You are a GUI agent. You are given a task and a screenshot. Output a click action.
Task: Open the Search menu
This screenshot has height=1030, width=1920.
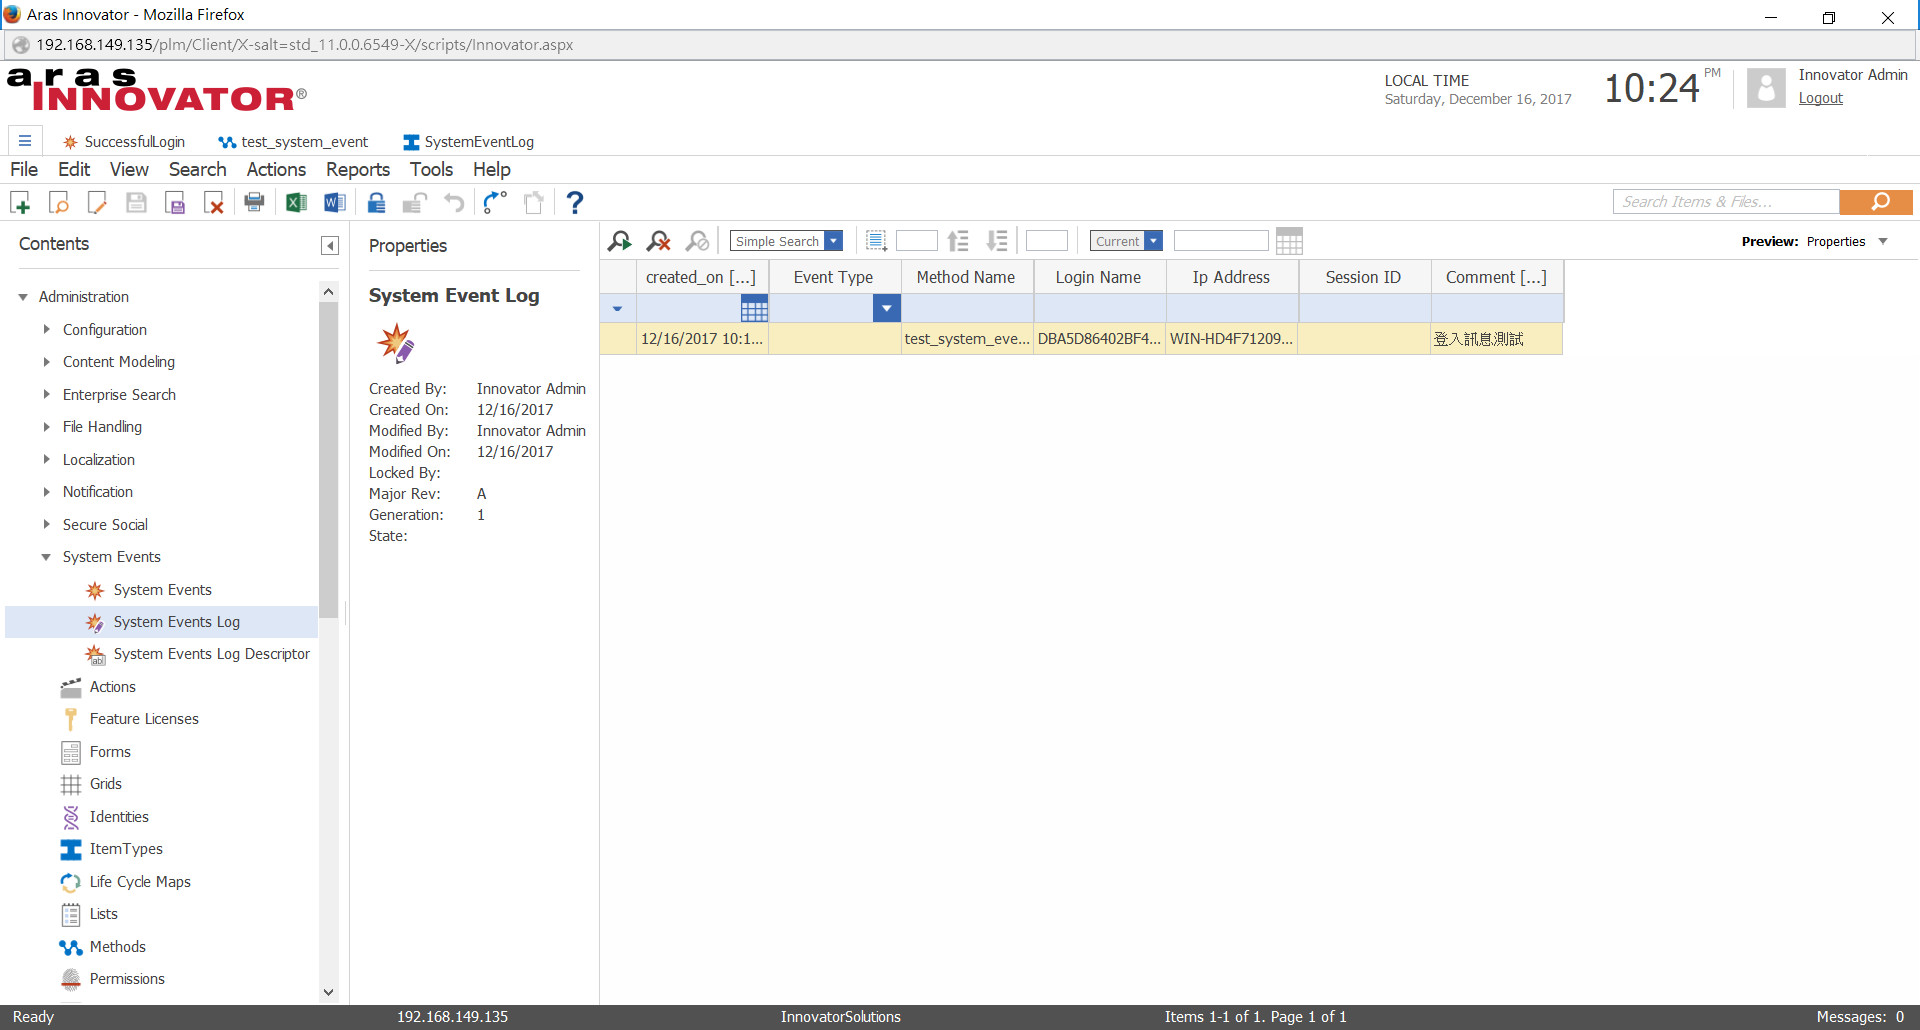[198, 170]
